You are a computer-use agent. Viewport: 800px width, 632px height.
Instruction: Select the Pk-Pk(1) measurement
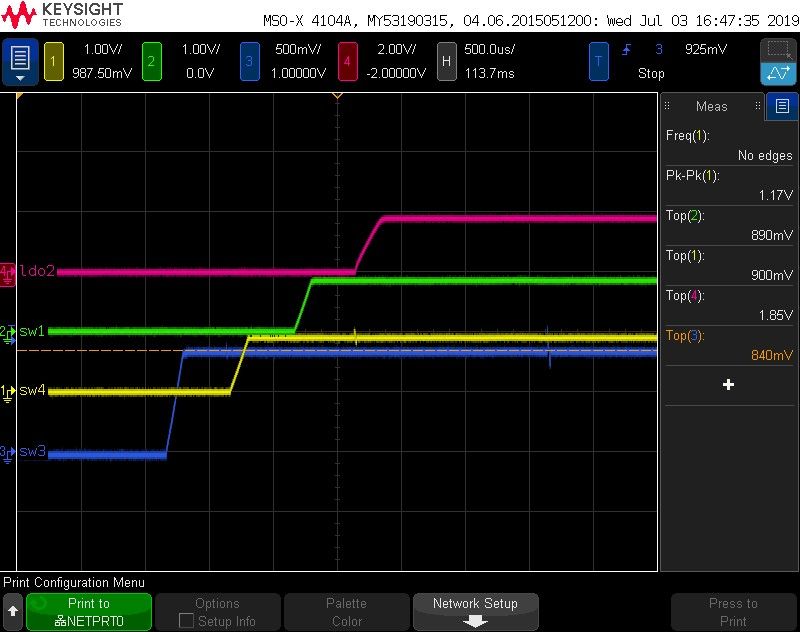click(729, 186)
